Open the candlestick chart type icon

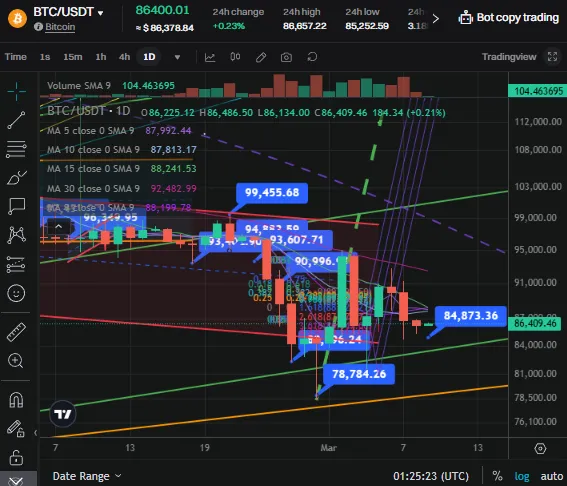[x=235, y=57]
